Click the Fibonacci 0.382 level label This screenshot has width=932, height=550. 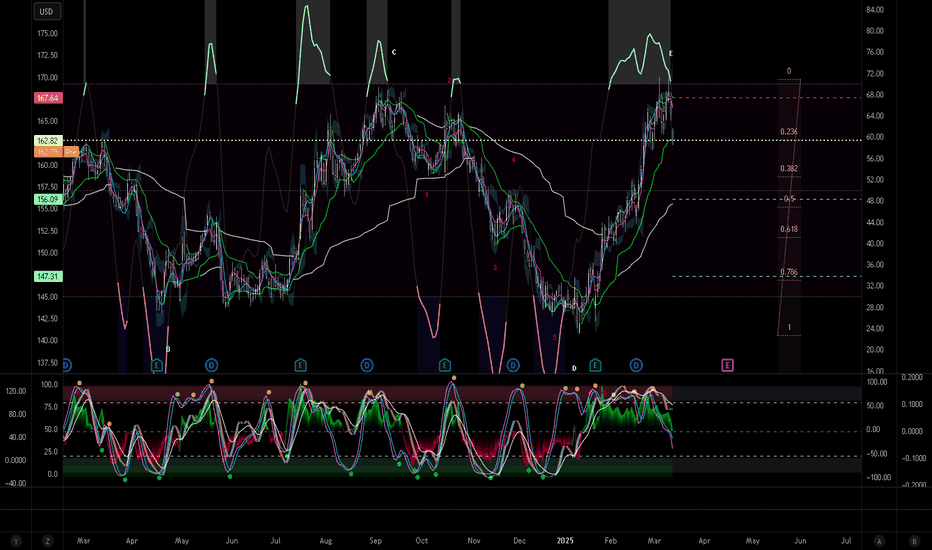789,169
